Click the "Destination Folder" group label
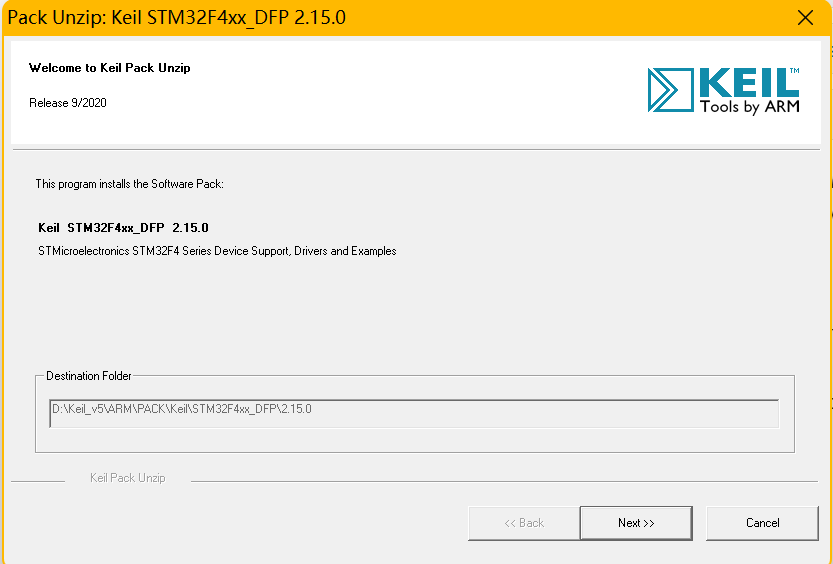Viewport: 833px width, 564px height. (89, 376)
